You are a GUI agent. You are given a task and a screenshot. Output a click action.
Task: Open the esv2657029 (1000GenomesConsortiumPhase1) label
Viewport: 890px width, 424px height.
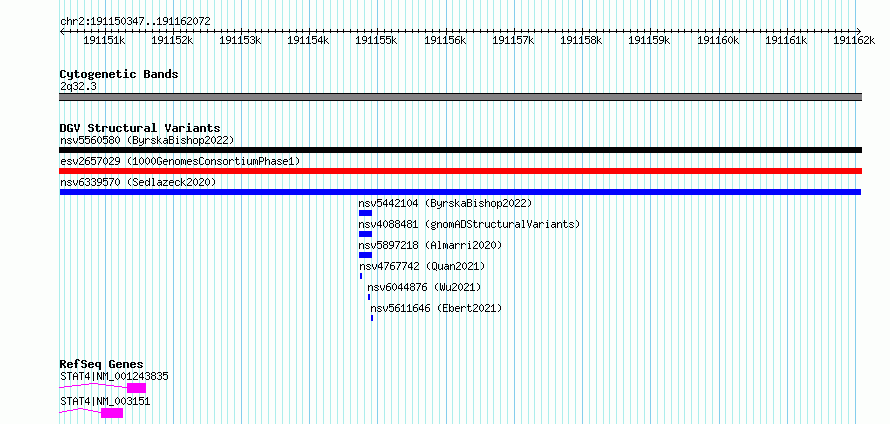(180, 161)
